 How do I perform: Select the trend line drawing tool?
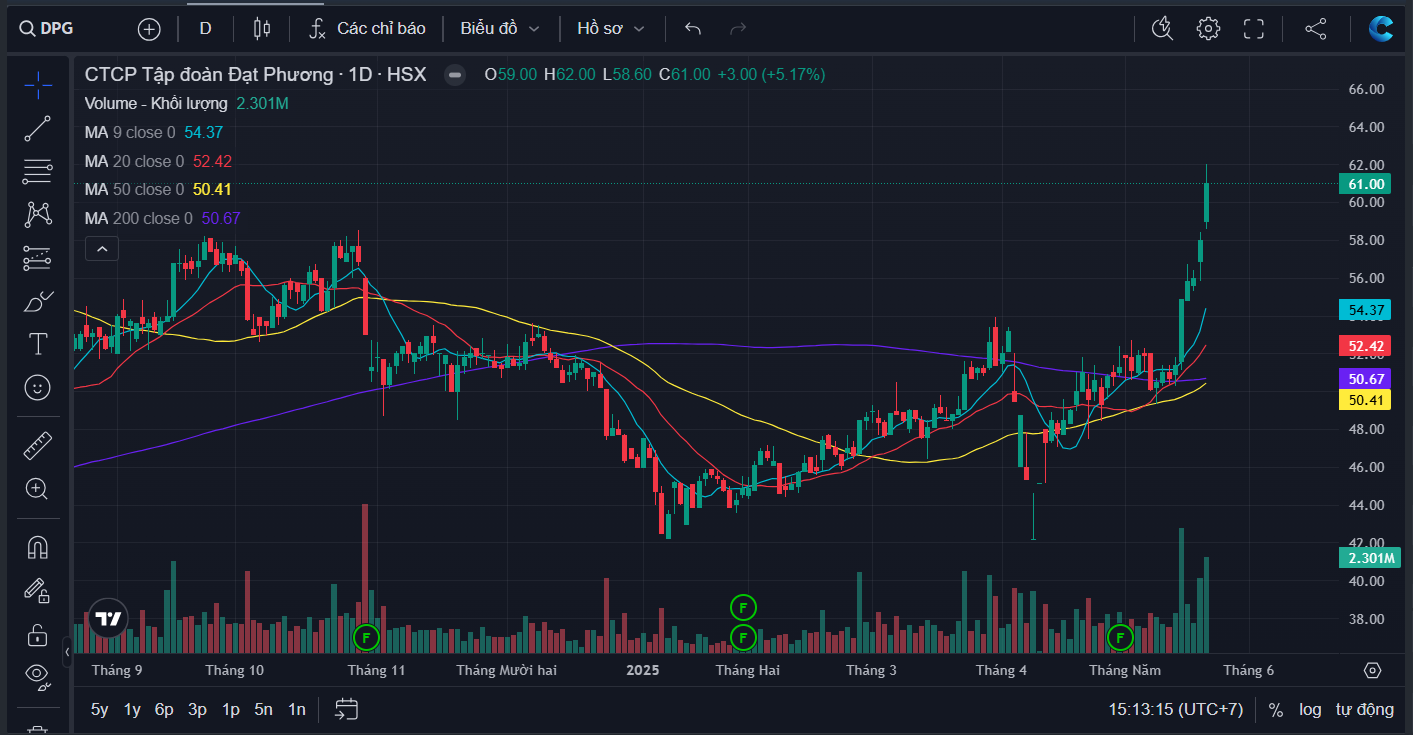pyautogui.click(x=38, y=128)
